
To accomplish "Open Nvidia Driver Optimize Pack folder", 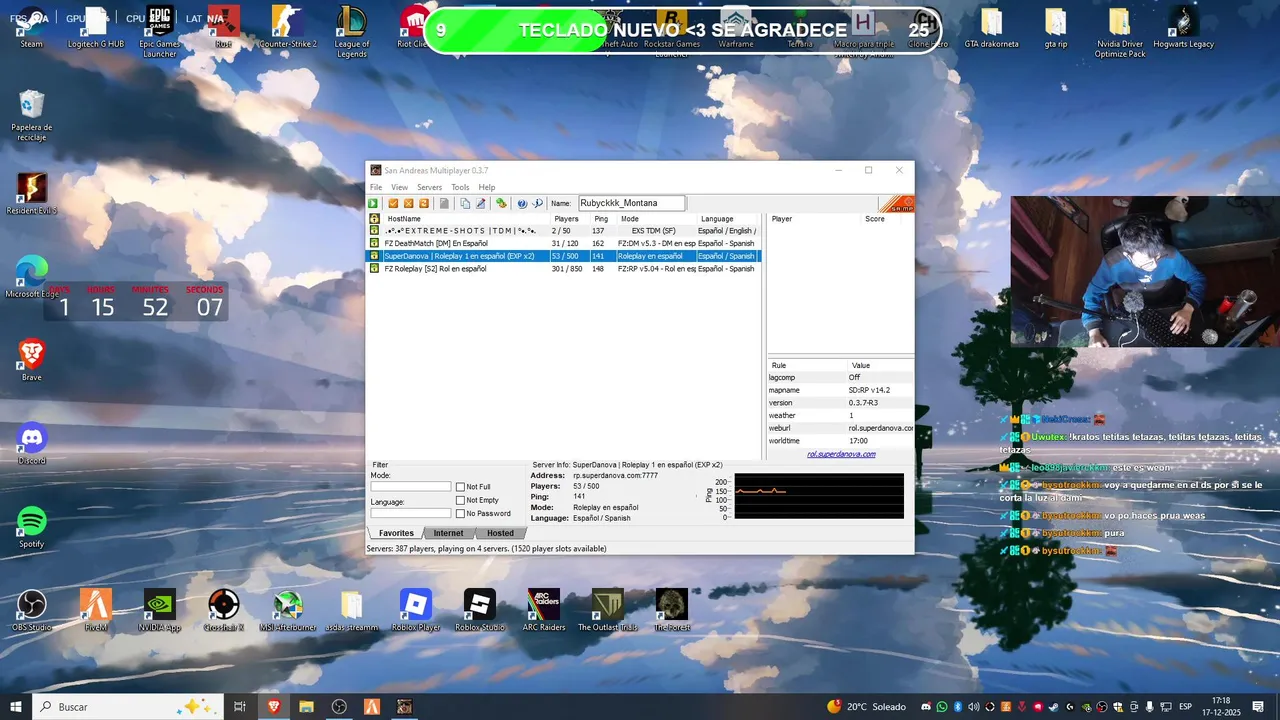I will point(1120,30).
